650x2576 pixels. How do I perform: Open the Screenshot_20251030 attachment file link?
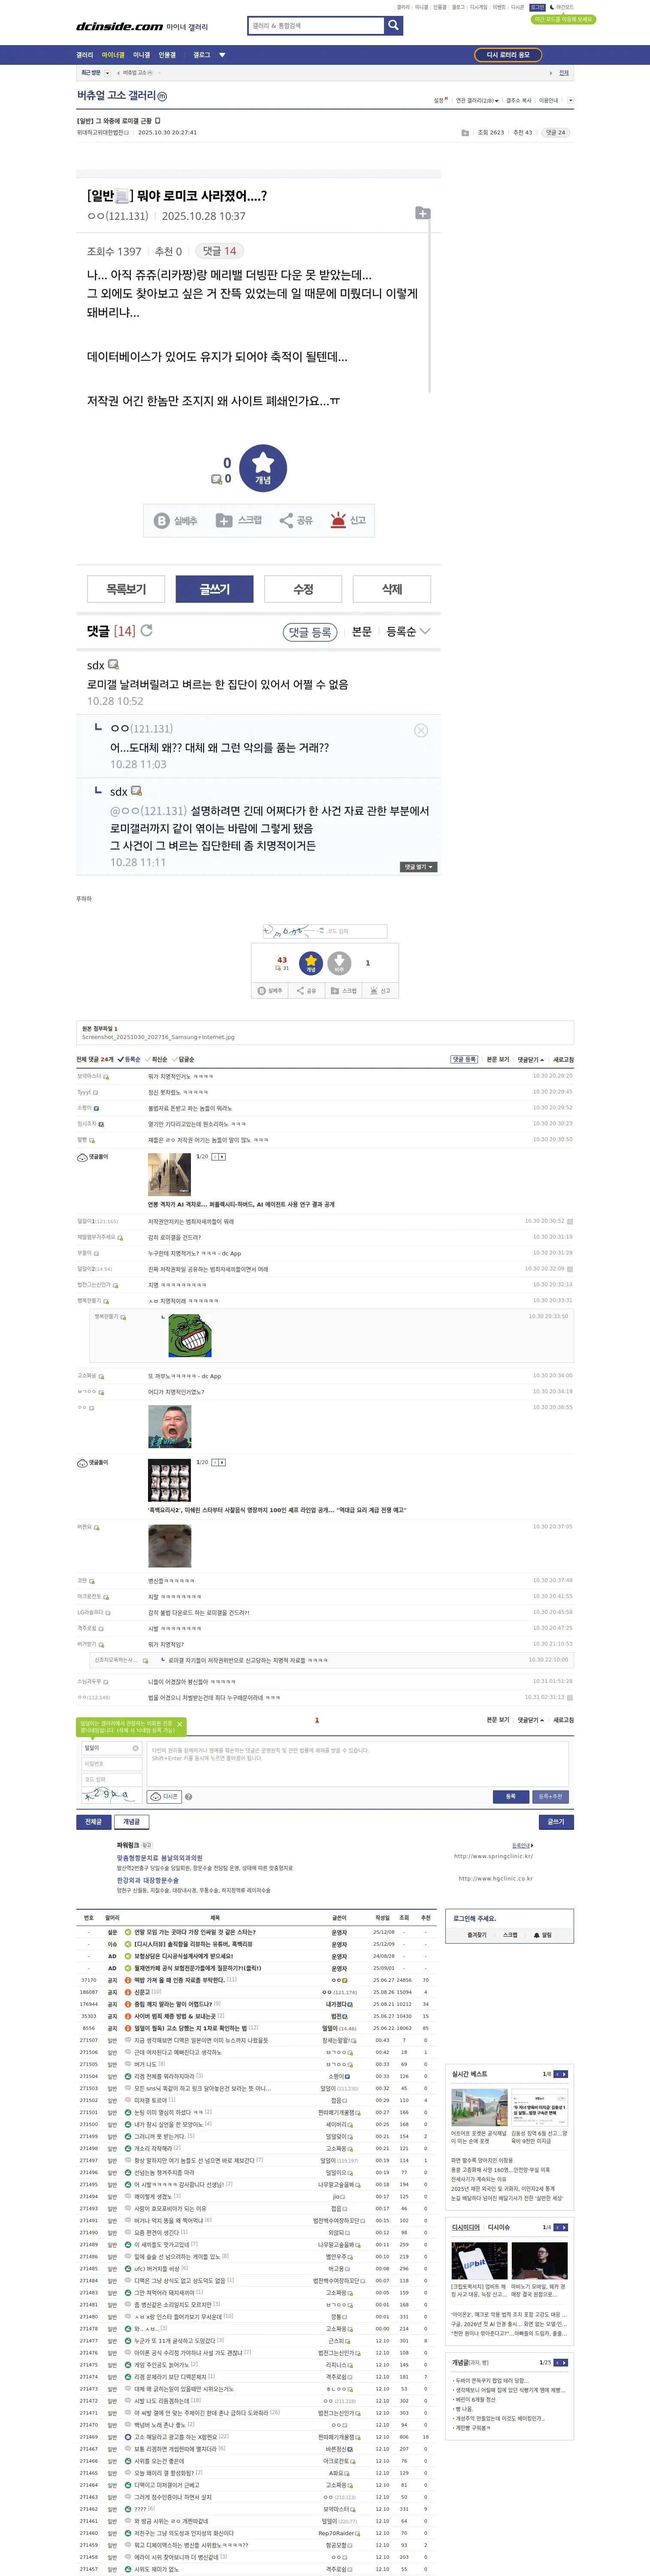click(x=158, y=1037)
